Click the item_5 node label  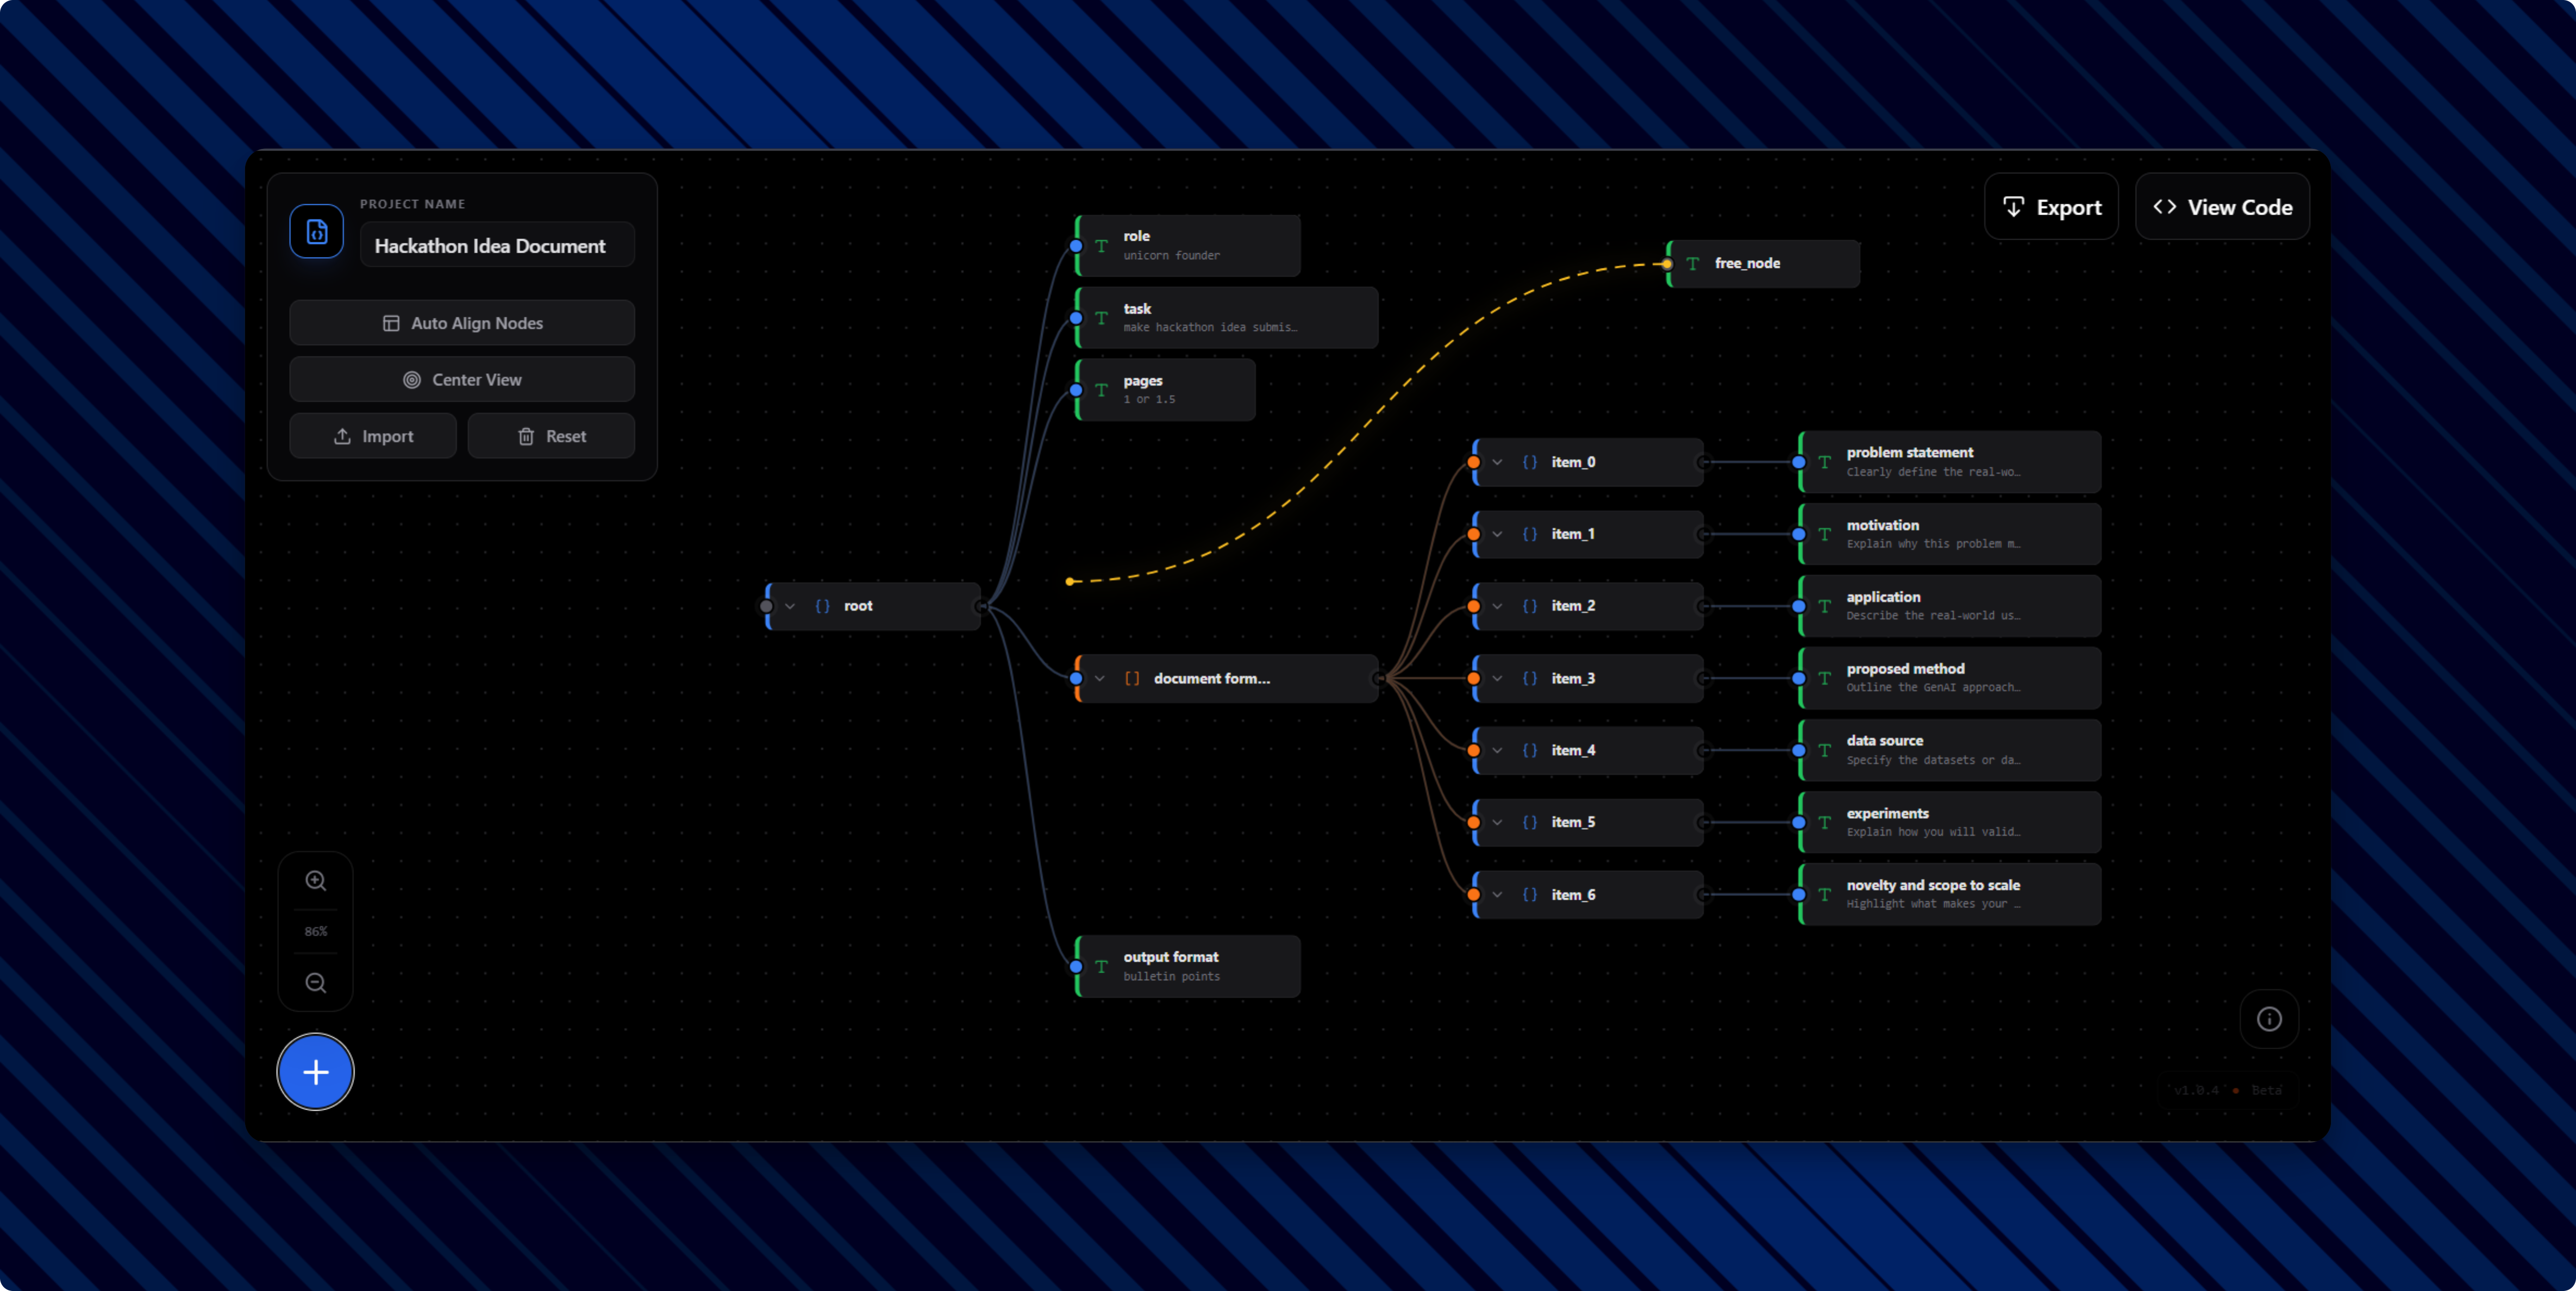click(x=1573, y=822)
